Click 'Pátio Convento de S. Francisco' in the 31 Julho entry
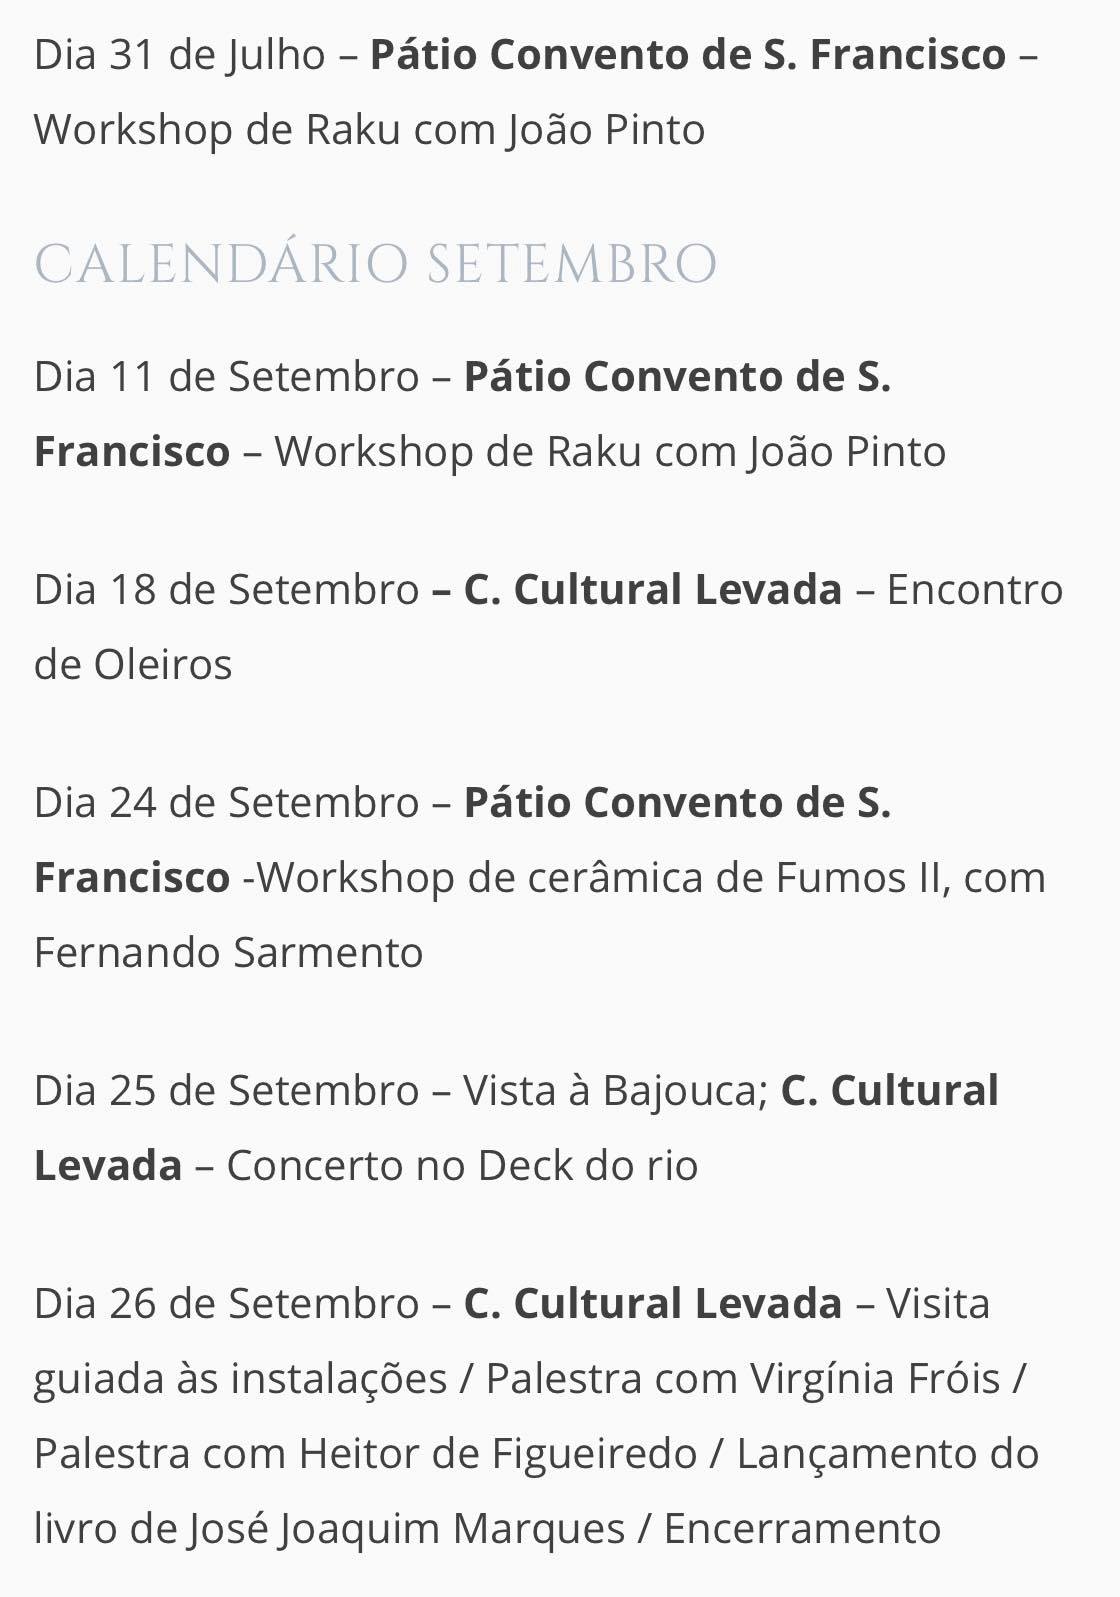This screenshot has width=1120, height=1597. [x=688, y=54]
